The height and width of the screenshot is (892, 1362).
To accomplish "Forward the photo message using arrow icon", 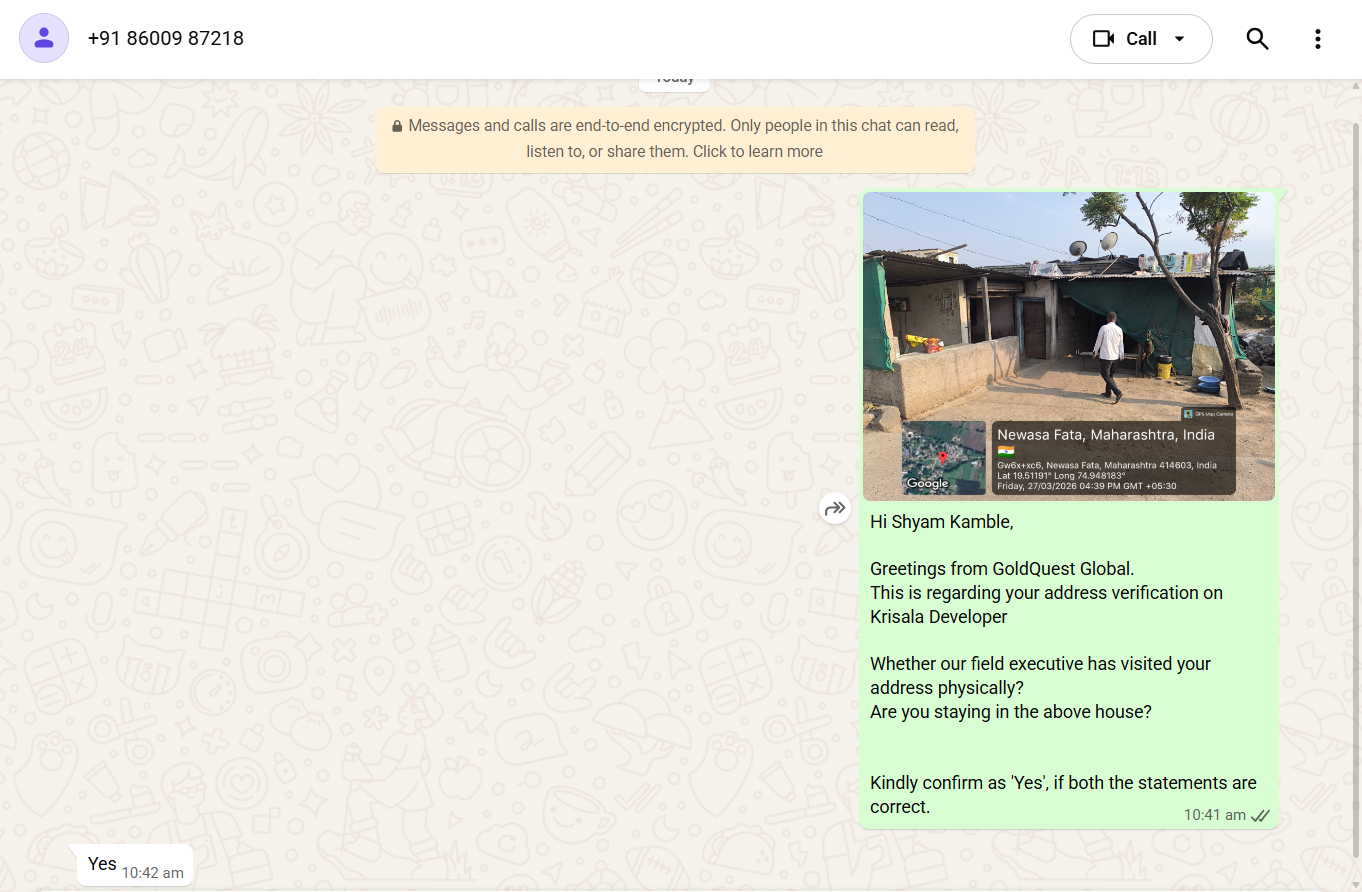I will pyautogui.click(x=835, y=509).
